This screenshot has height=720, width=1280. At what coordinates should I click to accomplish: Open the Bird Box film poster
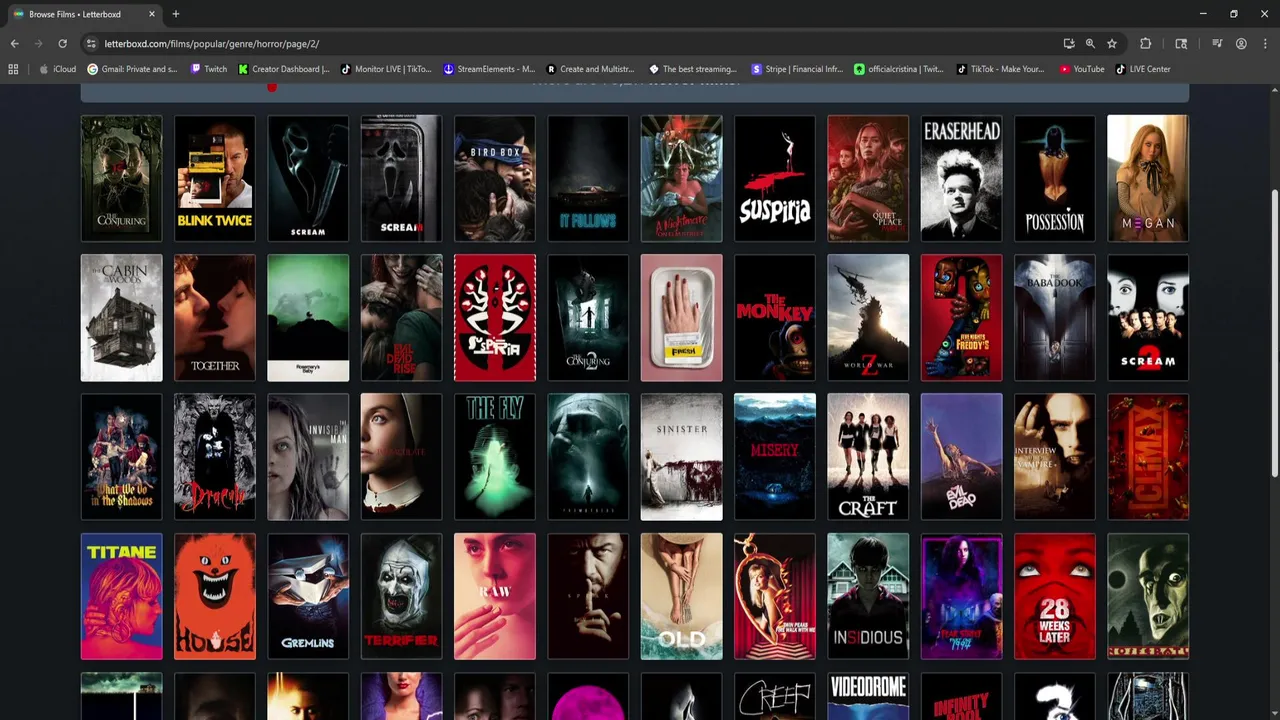pos(495,178)
